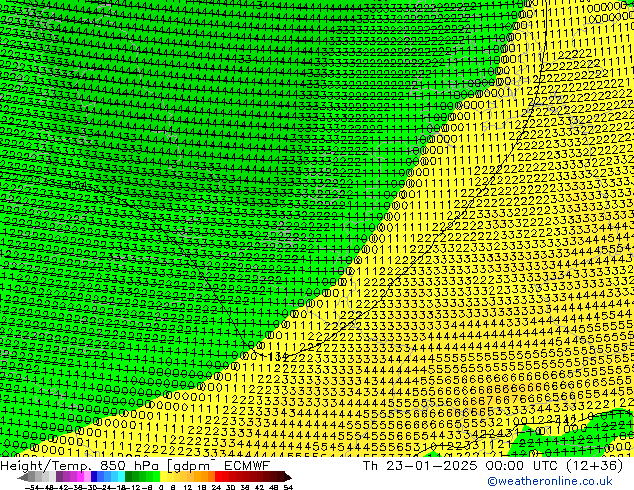634x490 pixels.
Task: Click the gray left arrow end of color scale
Action: (23, 477)
